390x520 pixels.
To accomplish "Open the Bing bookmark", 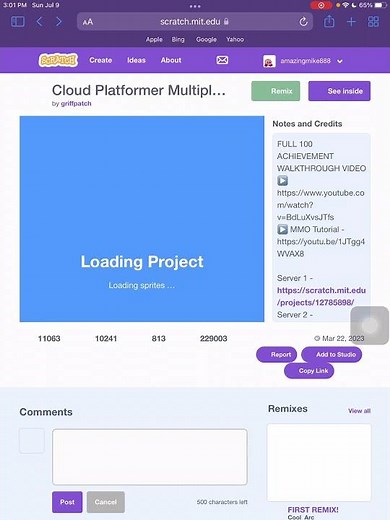I will [178, 39].
